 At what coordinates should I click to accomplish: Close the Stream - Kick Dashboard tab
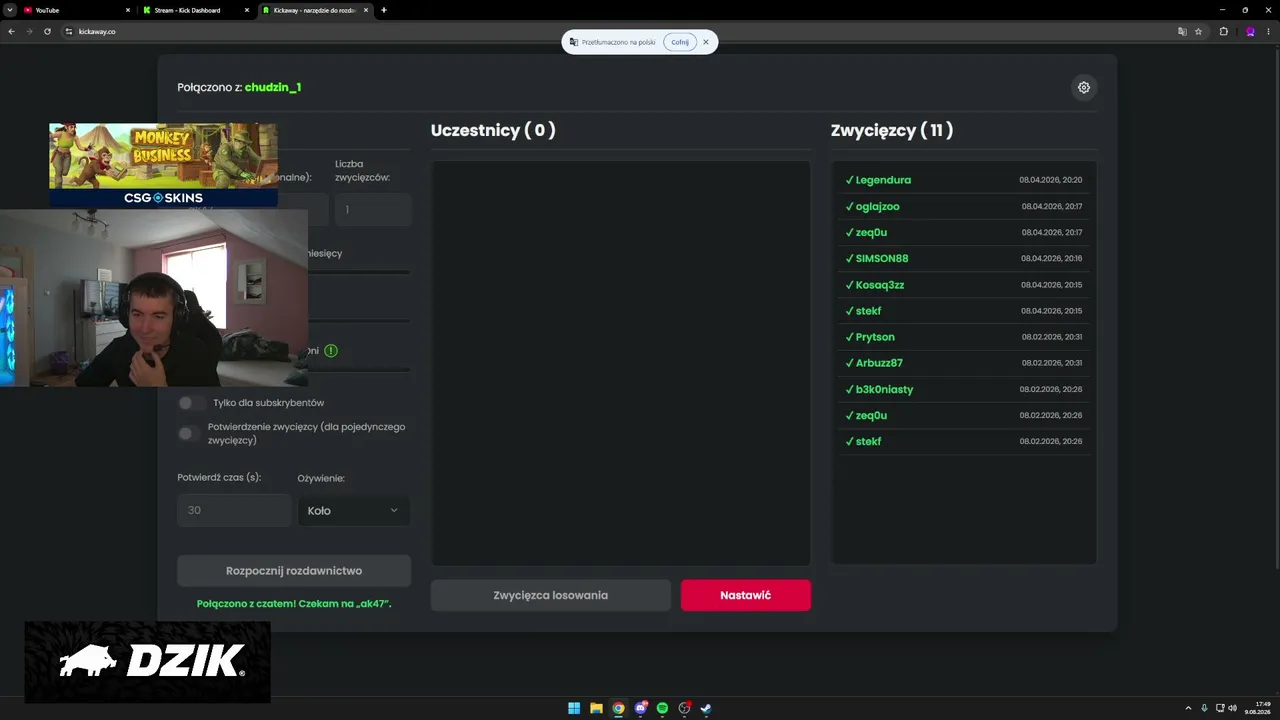click(x=247, y=10)
